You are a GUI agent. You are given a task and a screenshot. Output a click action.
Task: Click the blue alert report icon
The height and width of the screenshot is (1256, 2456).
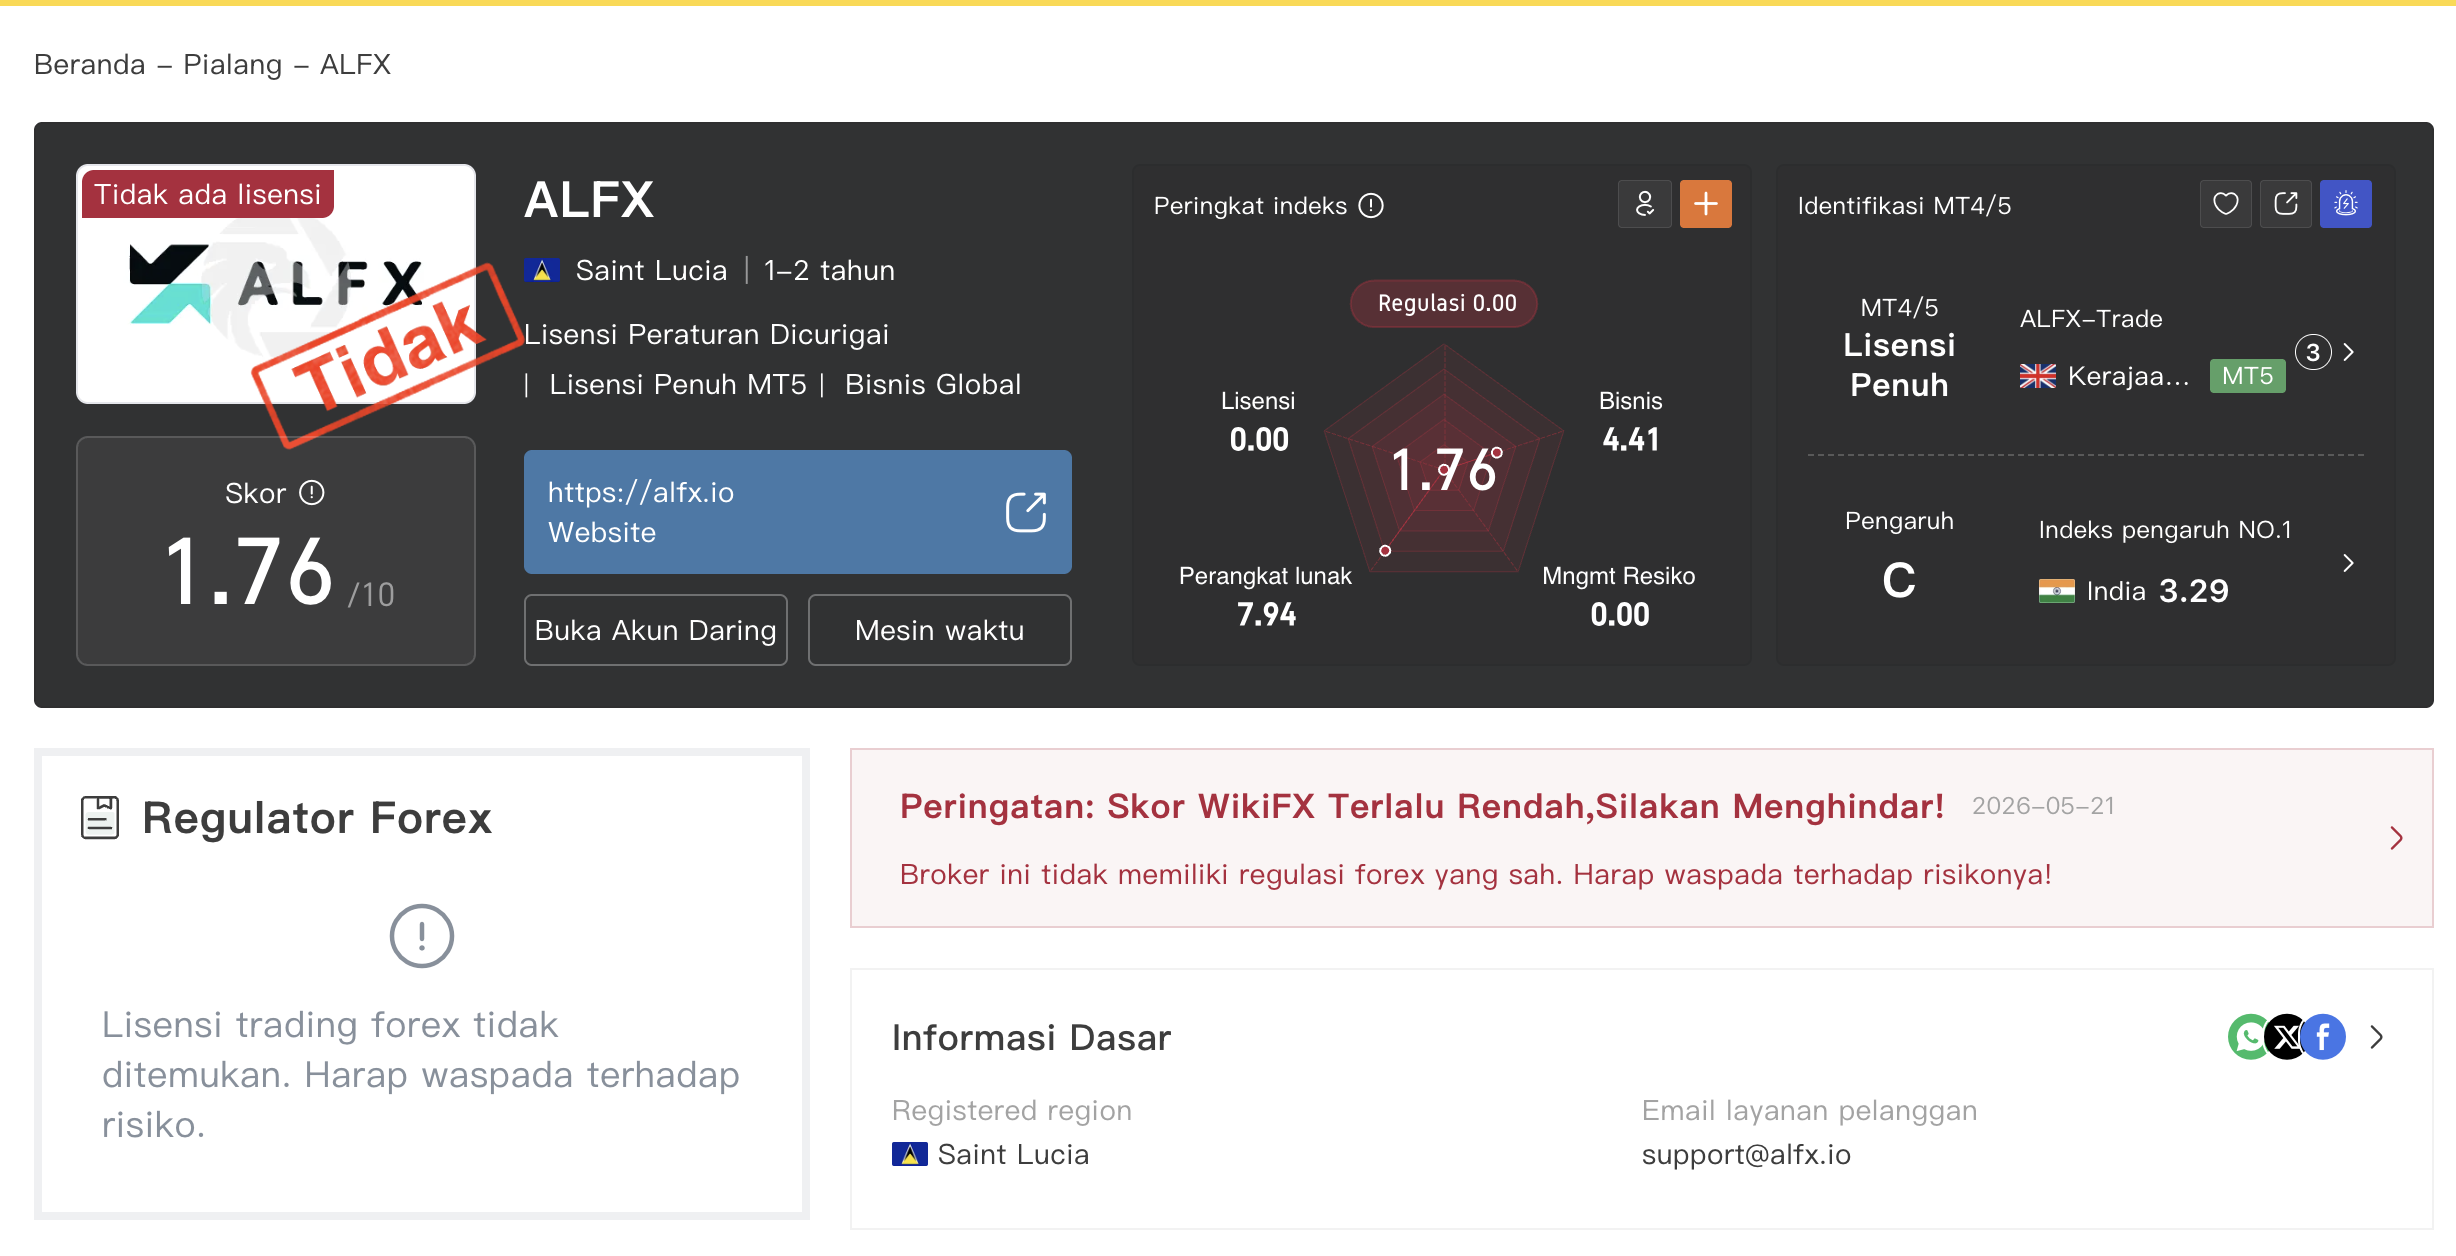[2346, 204]
